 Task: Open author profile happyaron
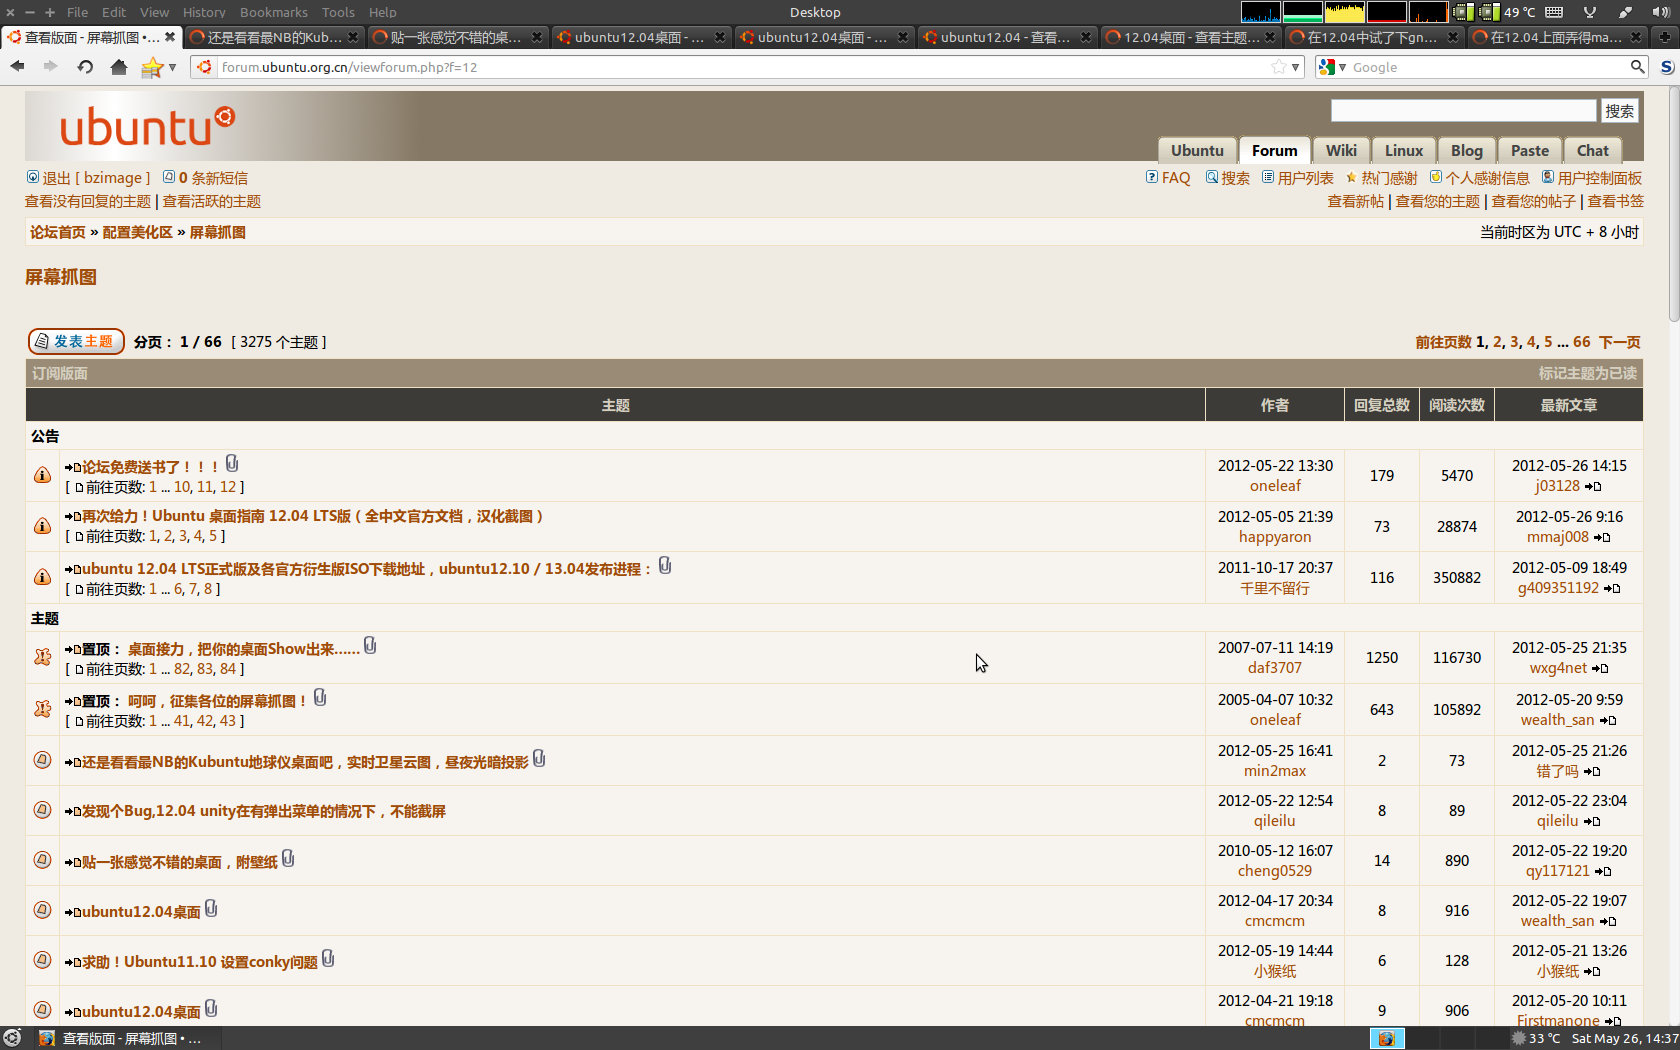1274,537
